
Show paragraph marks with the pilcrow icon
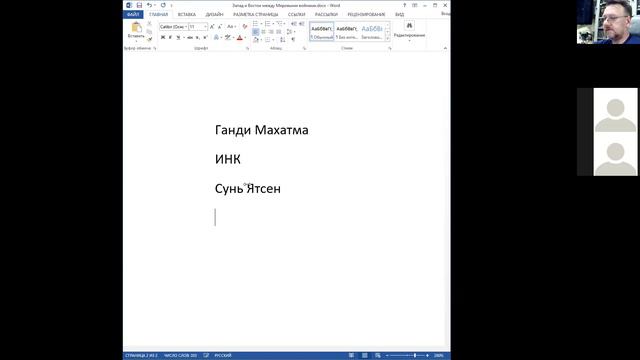[293, 39]
